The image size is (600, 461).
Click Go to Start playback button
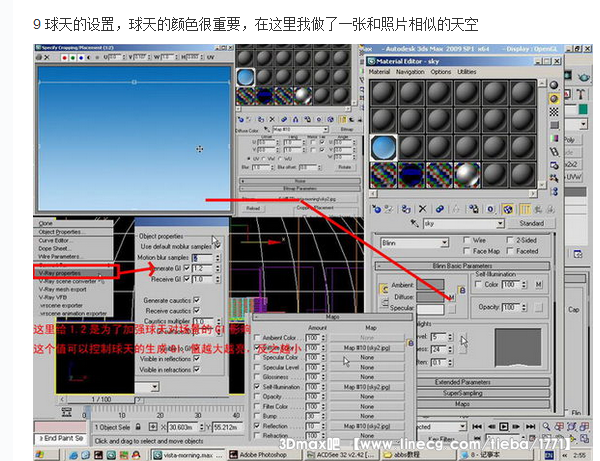coord(477,426)
